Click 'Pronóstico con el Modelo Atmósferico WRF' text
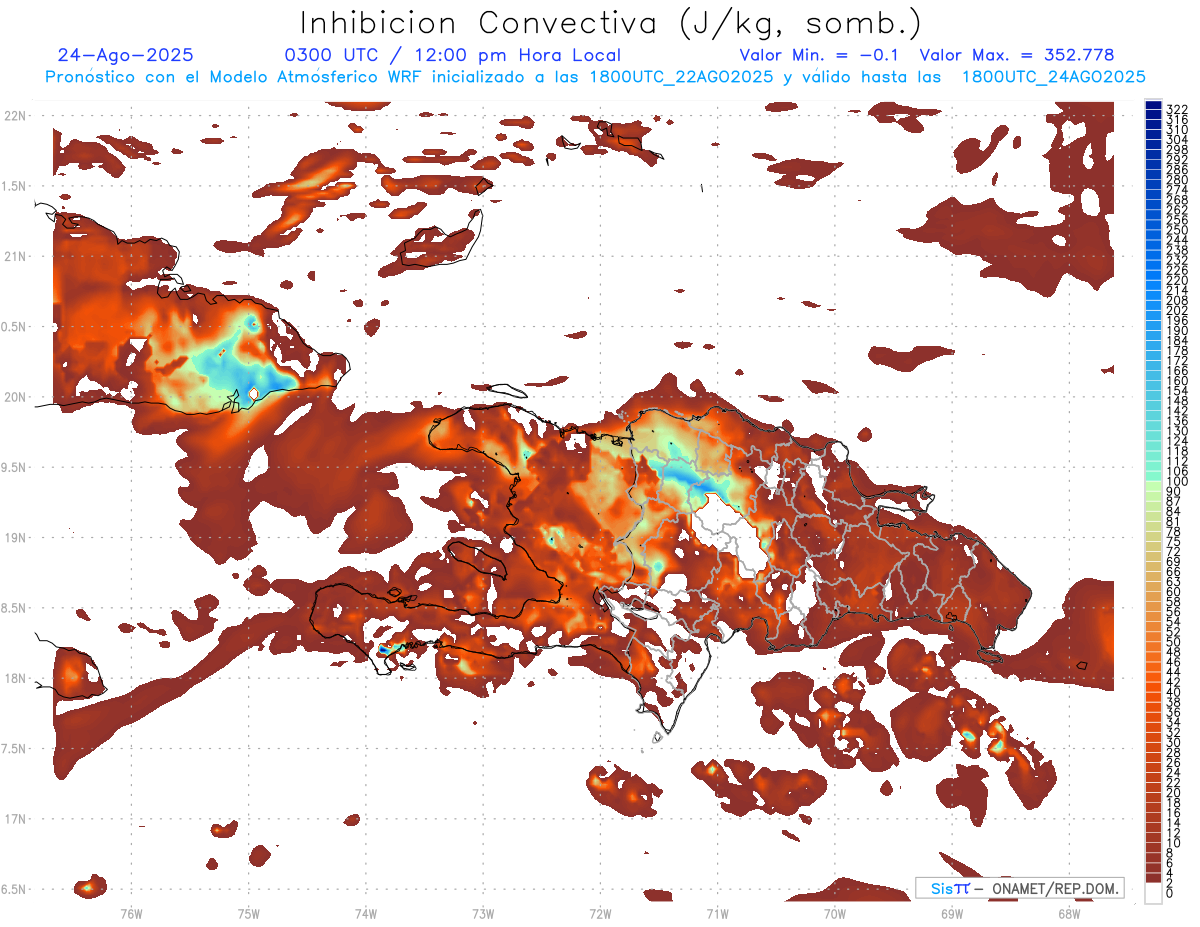The image size is (1200, 927). [233, 77]
